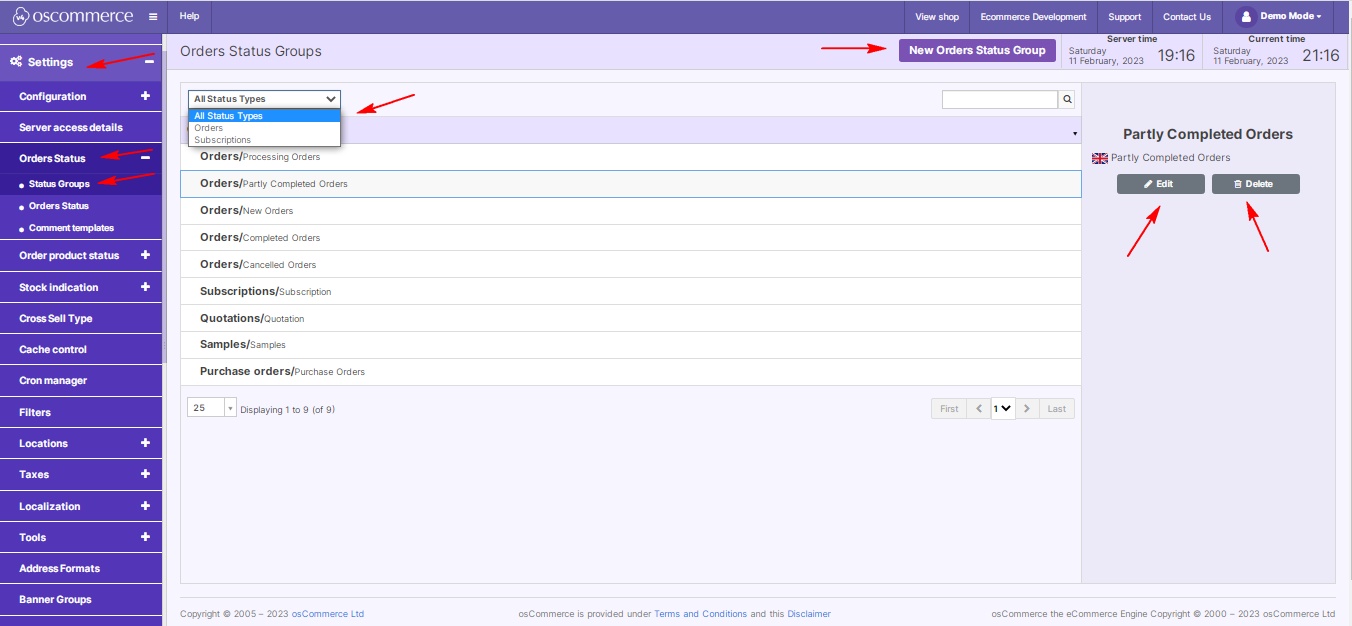Open Cron manager menu

point(81,380)
